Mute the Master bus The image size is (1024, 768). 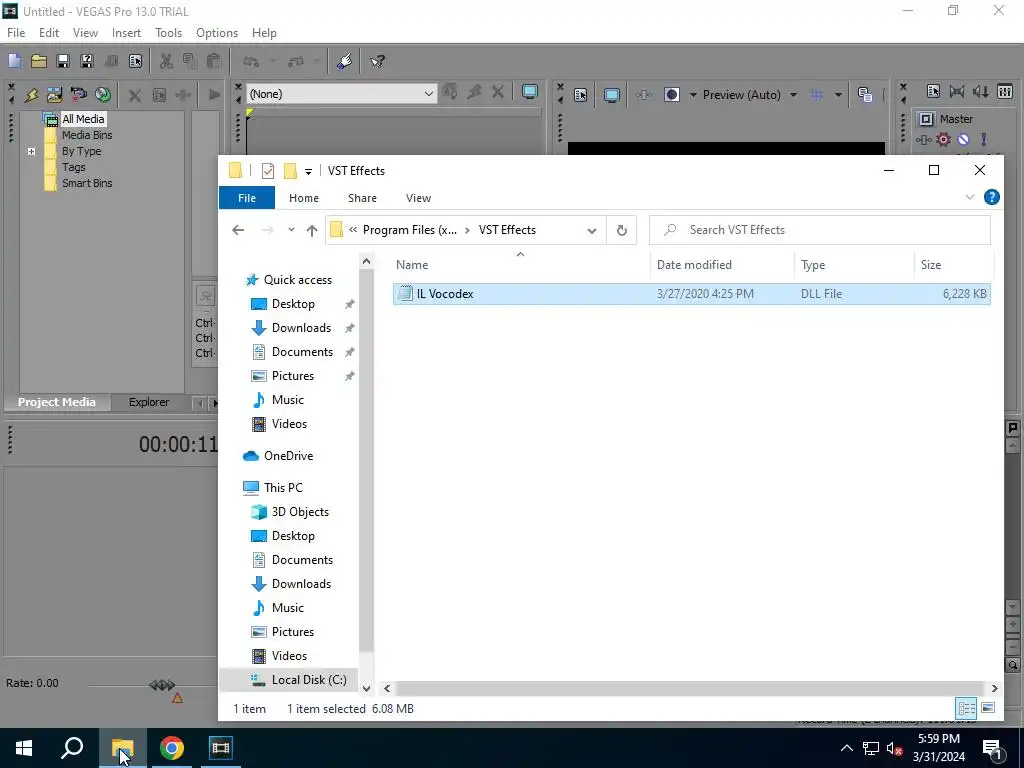click(x=963, y=139)
